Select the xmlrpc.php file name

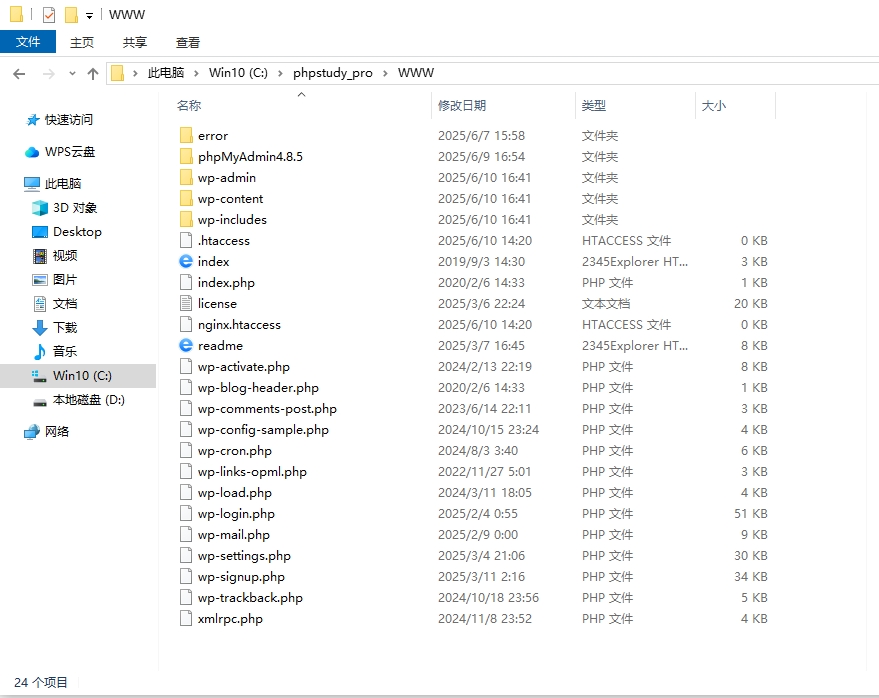[x=230, y=619]
